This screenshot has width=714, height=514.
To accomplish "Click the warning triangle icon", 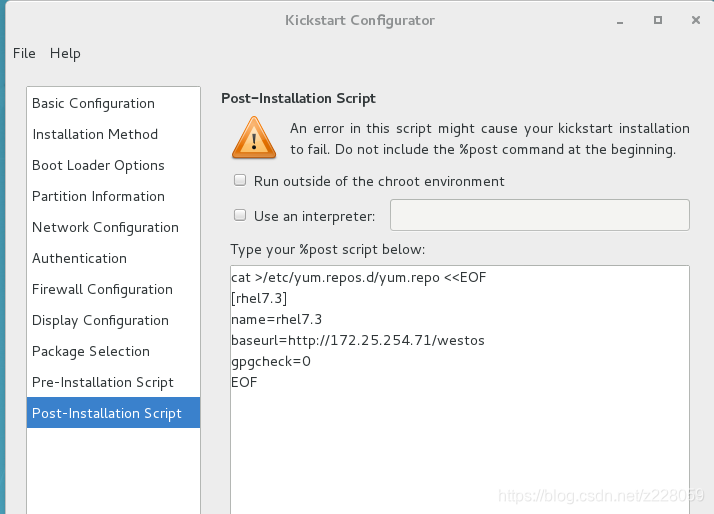I will (253, 138).
